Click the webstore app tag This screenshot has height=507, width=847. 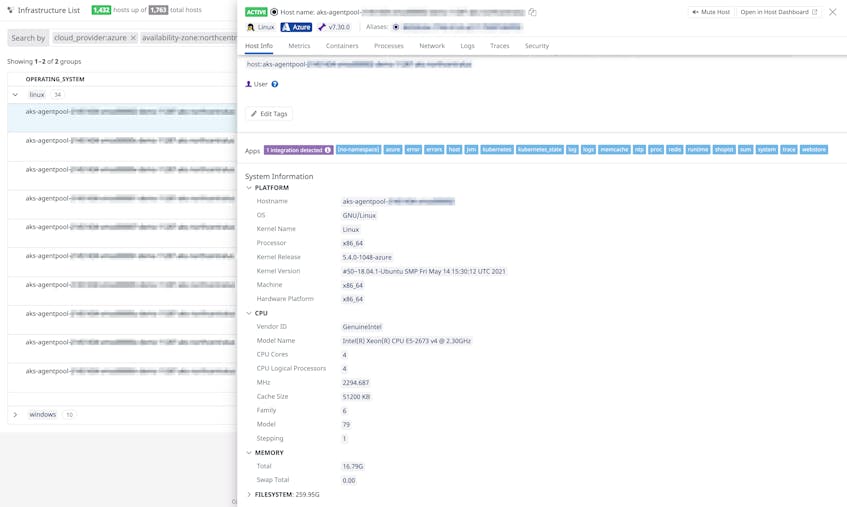click(814, 150)
